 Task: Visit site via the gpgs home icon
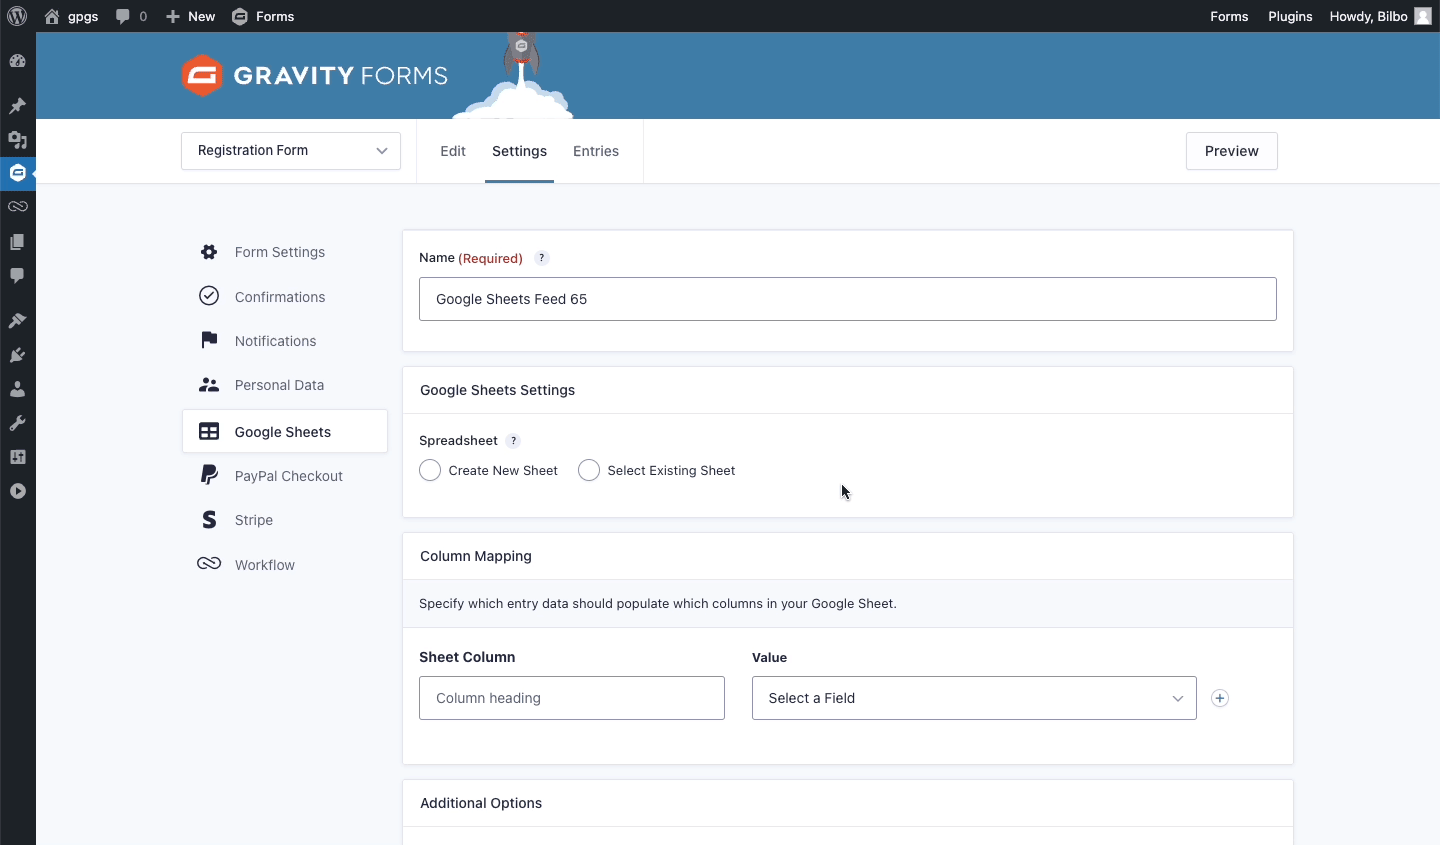(x=70, y=16)
